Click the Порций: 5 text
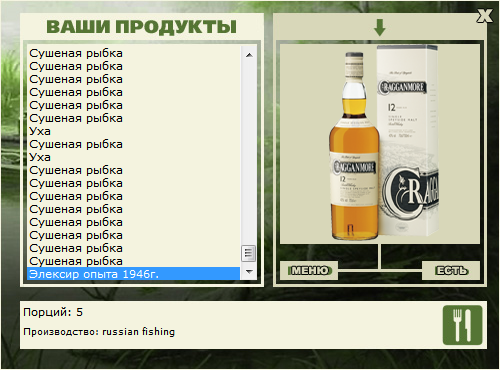 click(53, 312)
